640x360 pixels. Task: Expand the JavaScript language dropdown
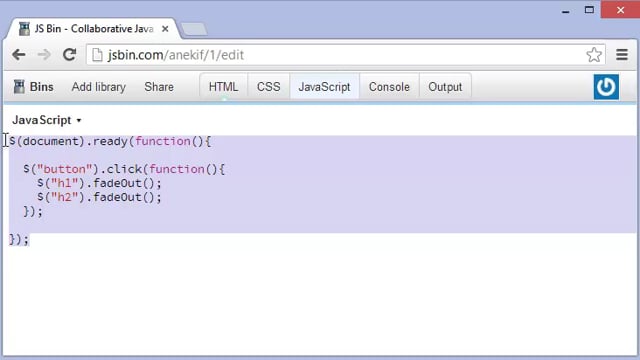[47, 120]
